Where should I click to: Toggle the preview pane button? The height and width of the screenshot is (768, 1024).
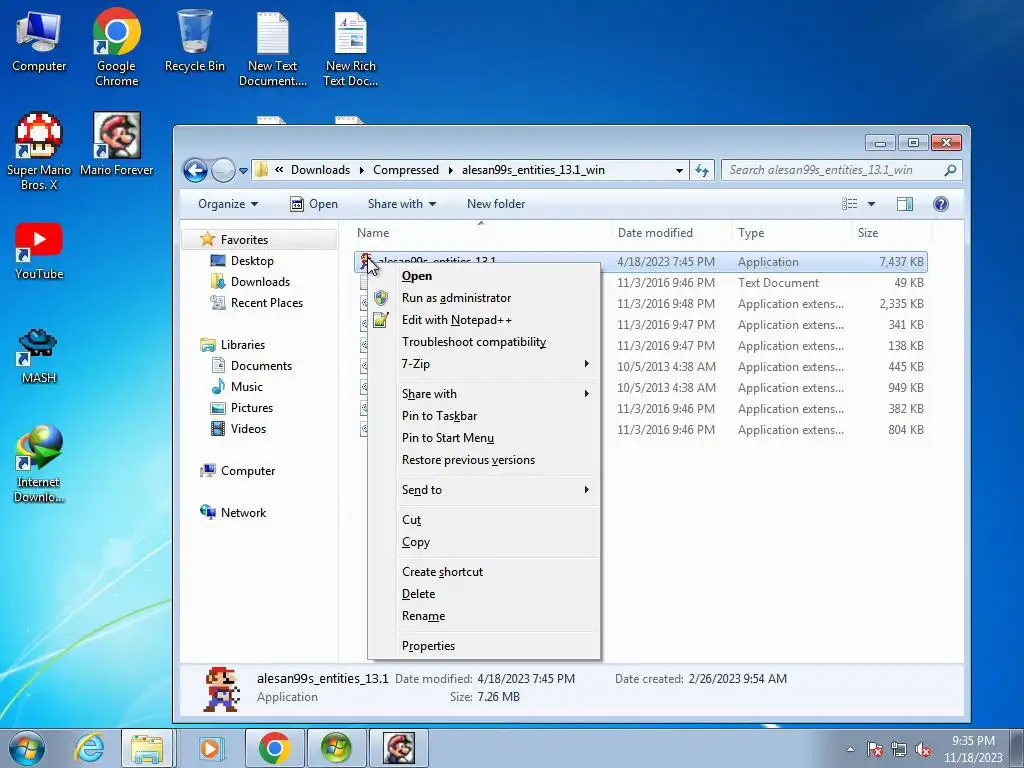(x=904, y=204)
